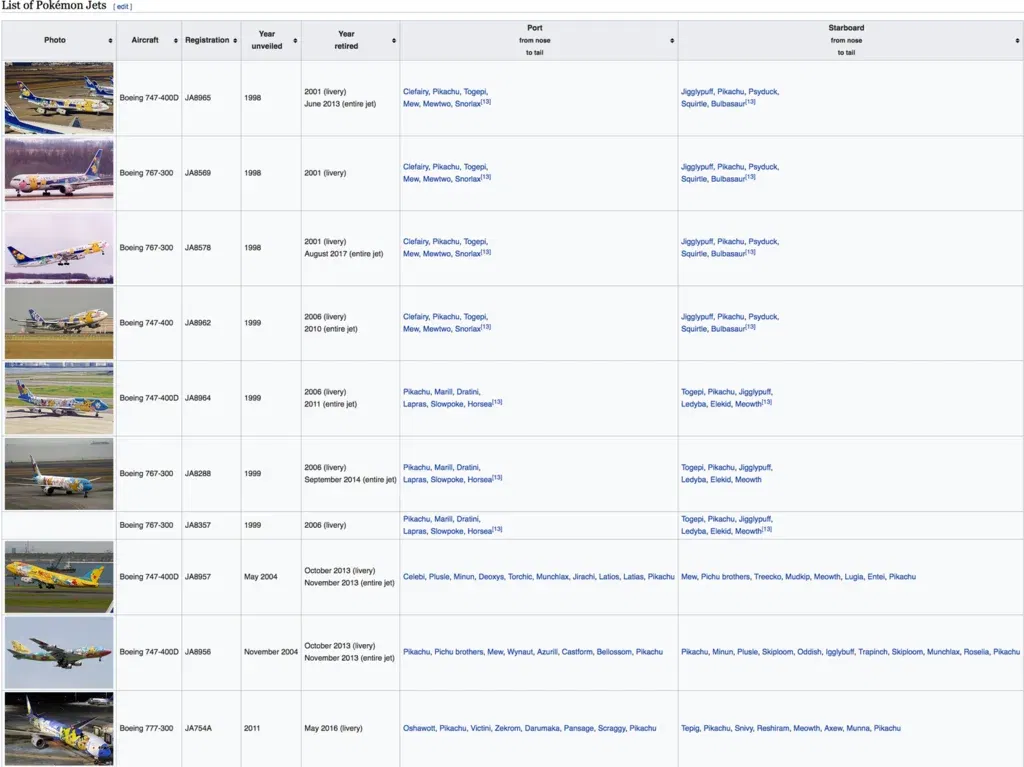The height and width of the screenshot is (767, 1024).
Task: Sort the Starboard column using its arrow
Action: coord(1017,41)
